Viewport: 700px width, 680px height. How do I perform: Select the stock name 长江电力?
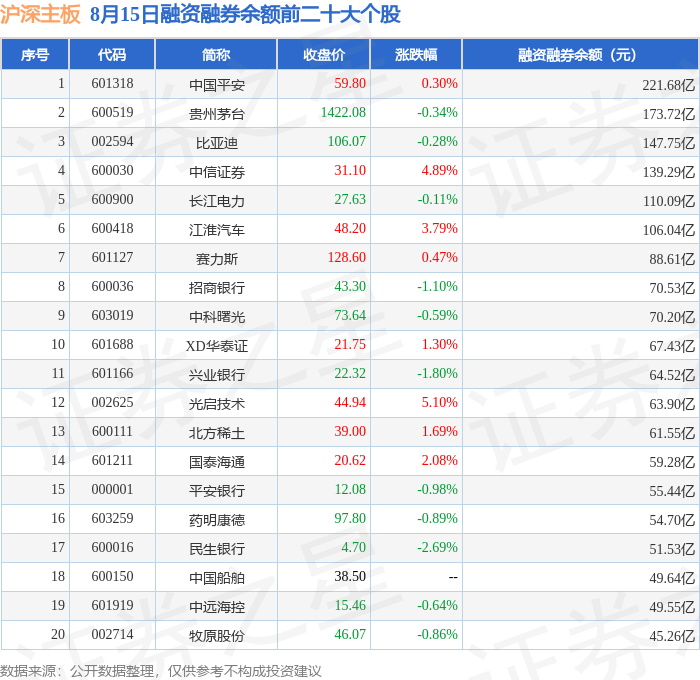click(217, 201)
